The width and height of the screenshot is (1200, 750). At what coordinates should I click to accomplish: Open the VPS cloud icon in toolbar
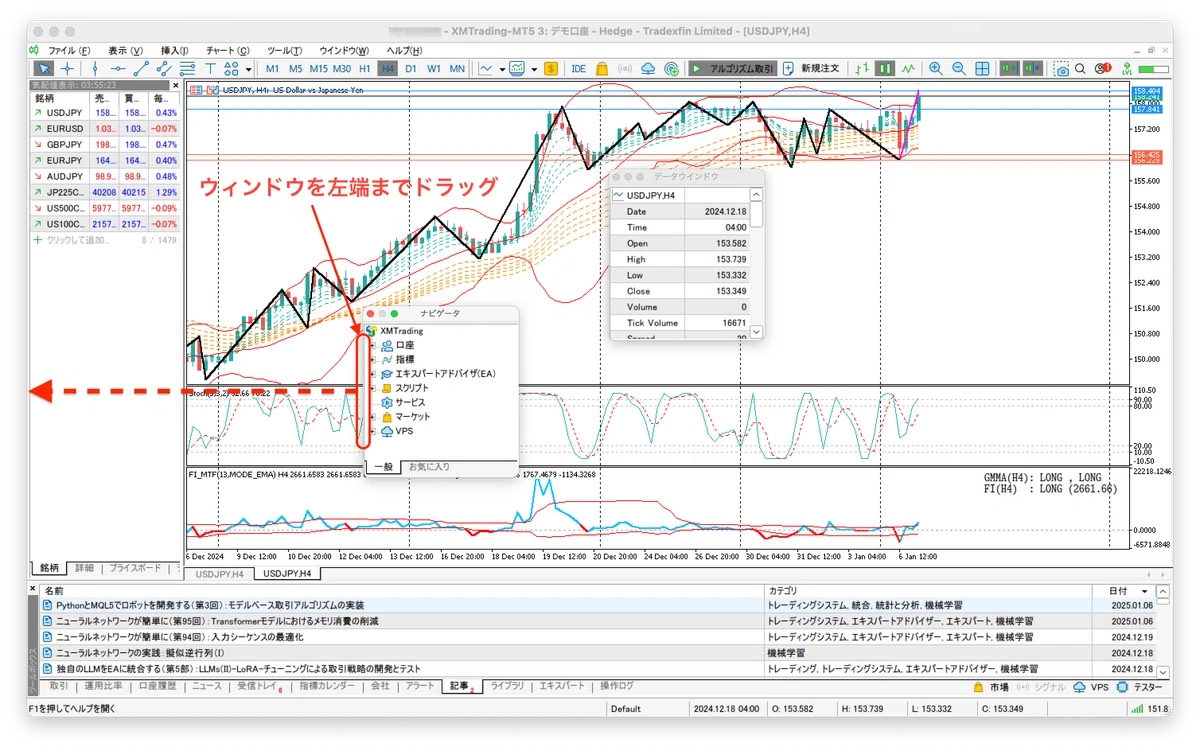coord(648,69)
